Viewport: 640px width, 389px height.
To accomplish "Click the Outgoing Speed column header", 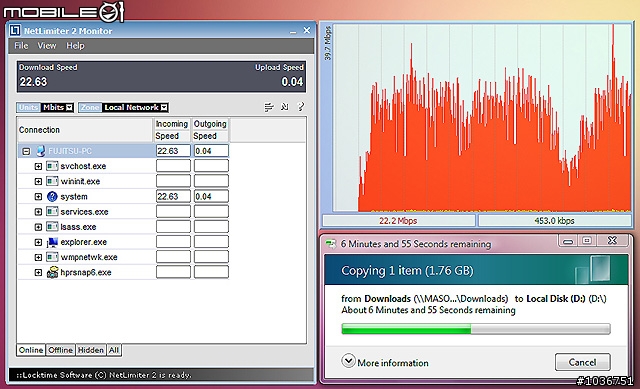I will coord(210,130).
